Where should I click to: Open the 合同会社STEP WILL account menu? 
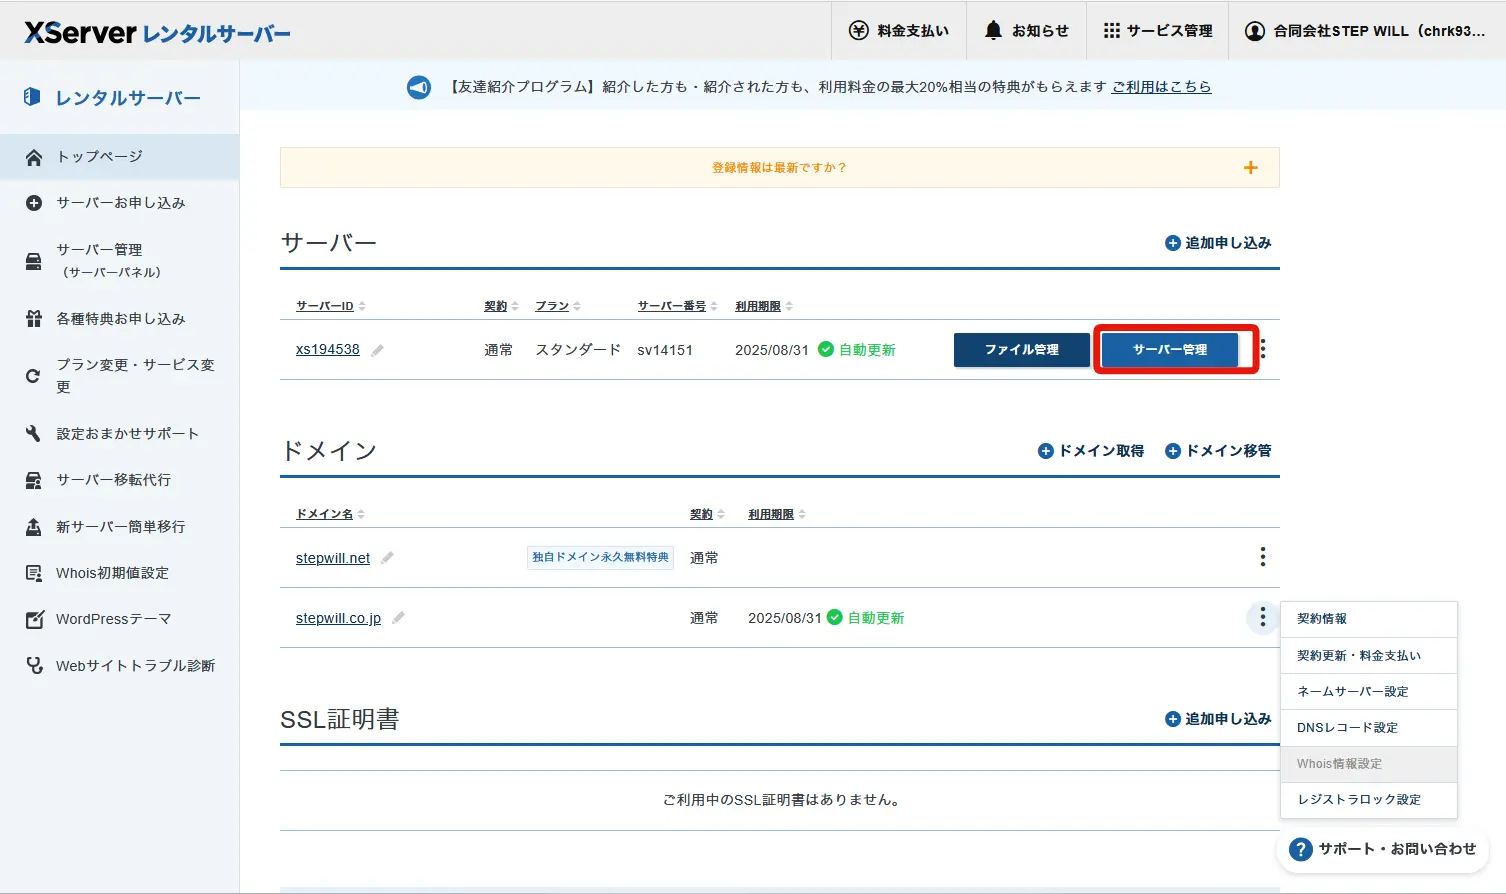click(1366, 31)
